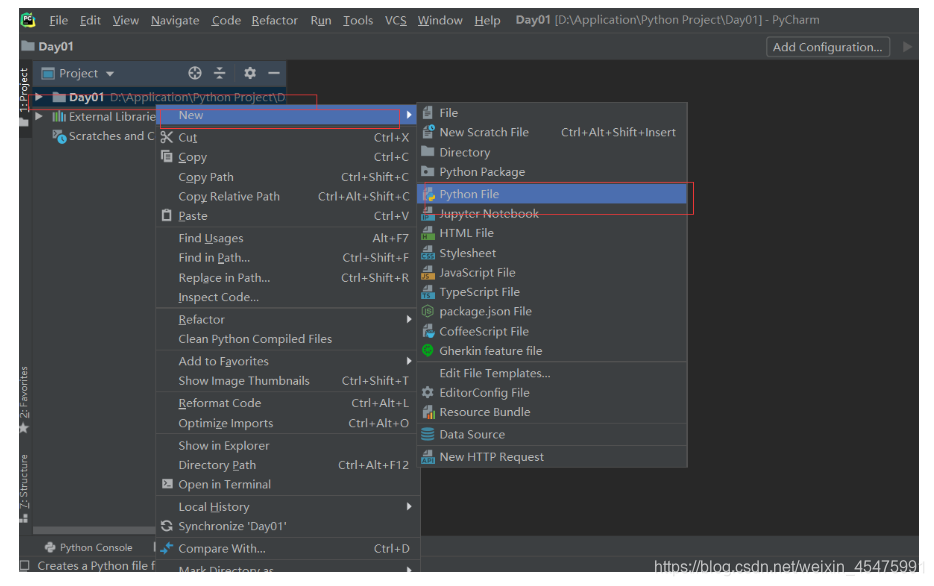The height and width of the screenshot is (586, 934).
Task: Click the Python File icon in submenu
Action: (428, 194)
